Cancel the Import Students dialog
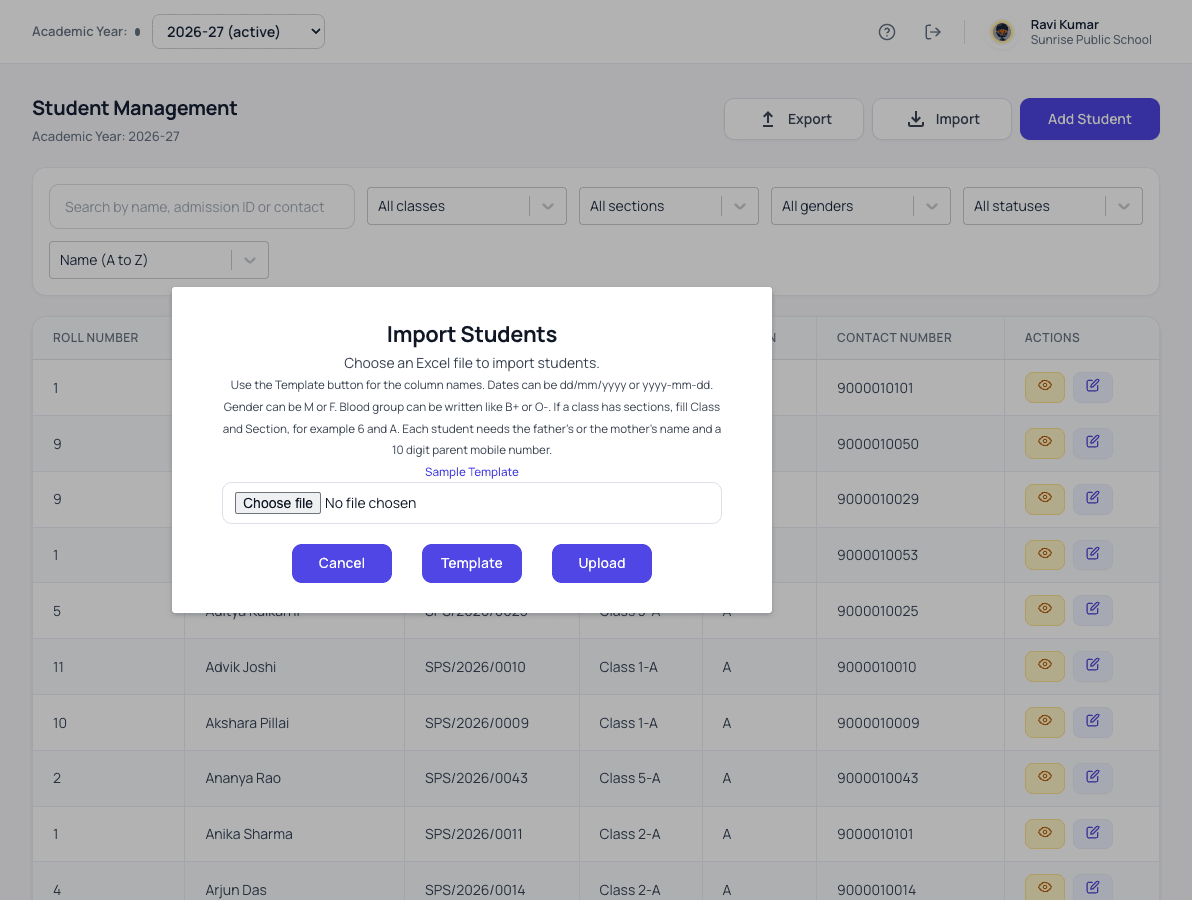1192x900 pixels. pos(341,563)
